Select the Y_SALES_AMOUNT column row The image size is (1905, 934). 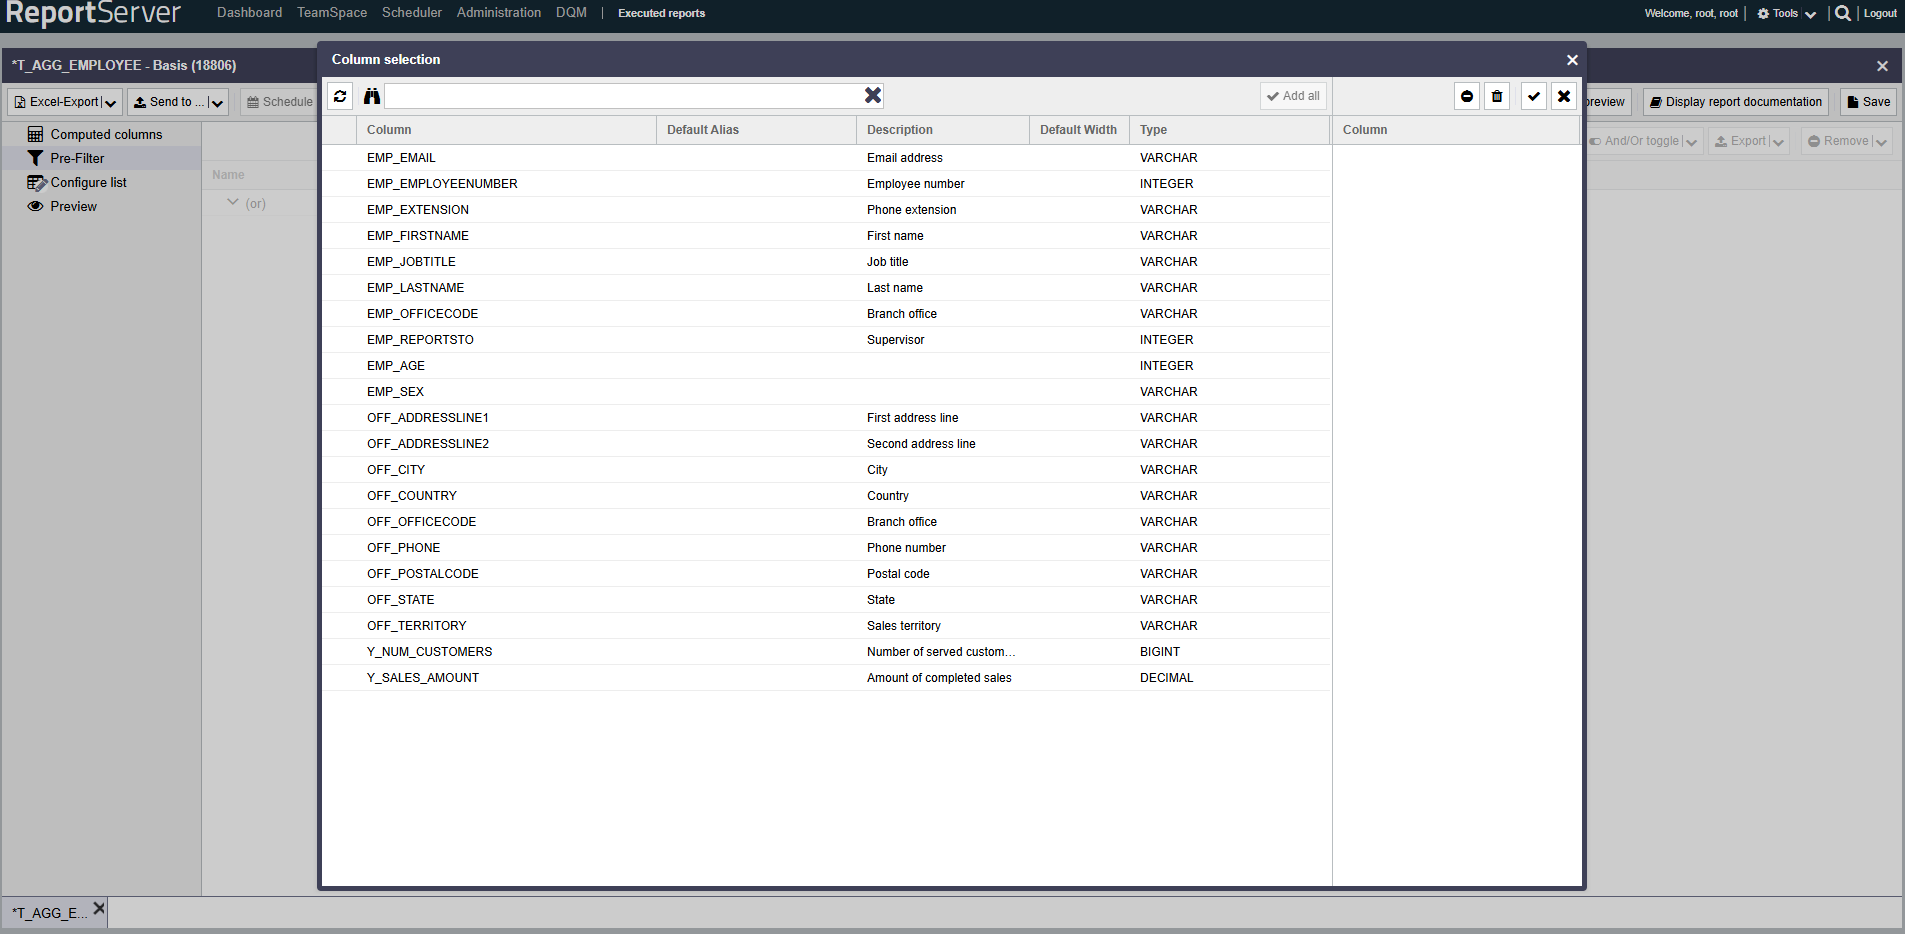tap(422, 678)
